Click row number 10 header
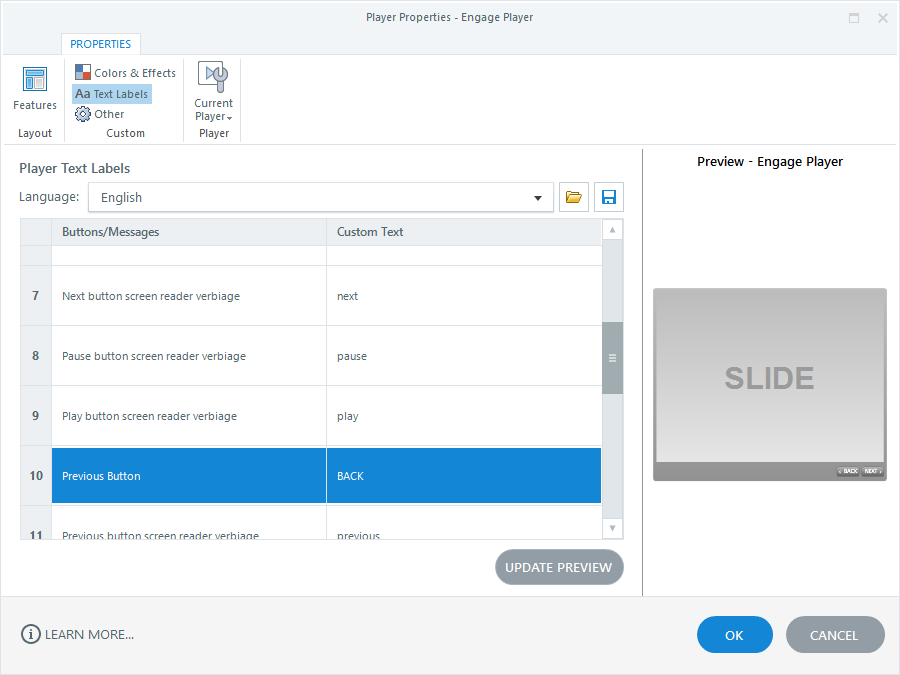 click(36, 476)
